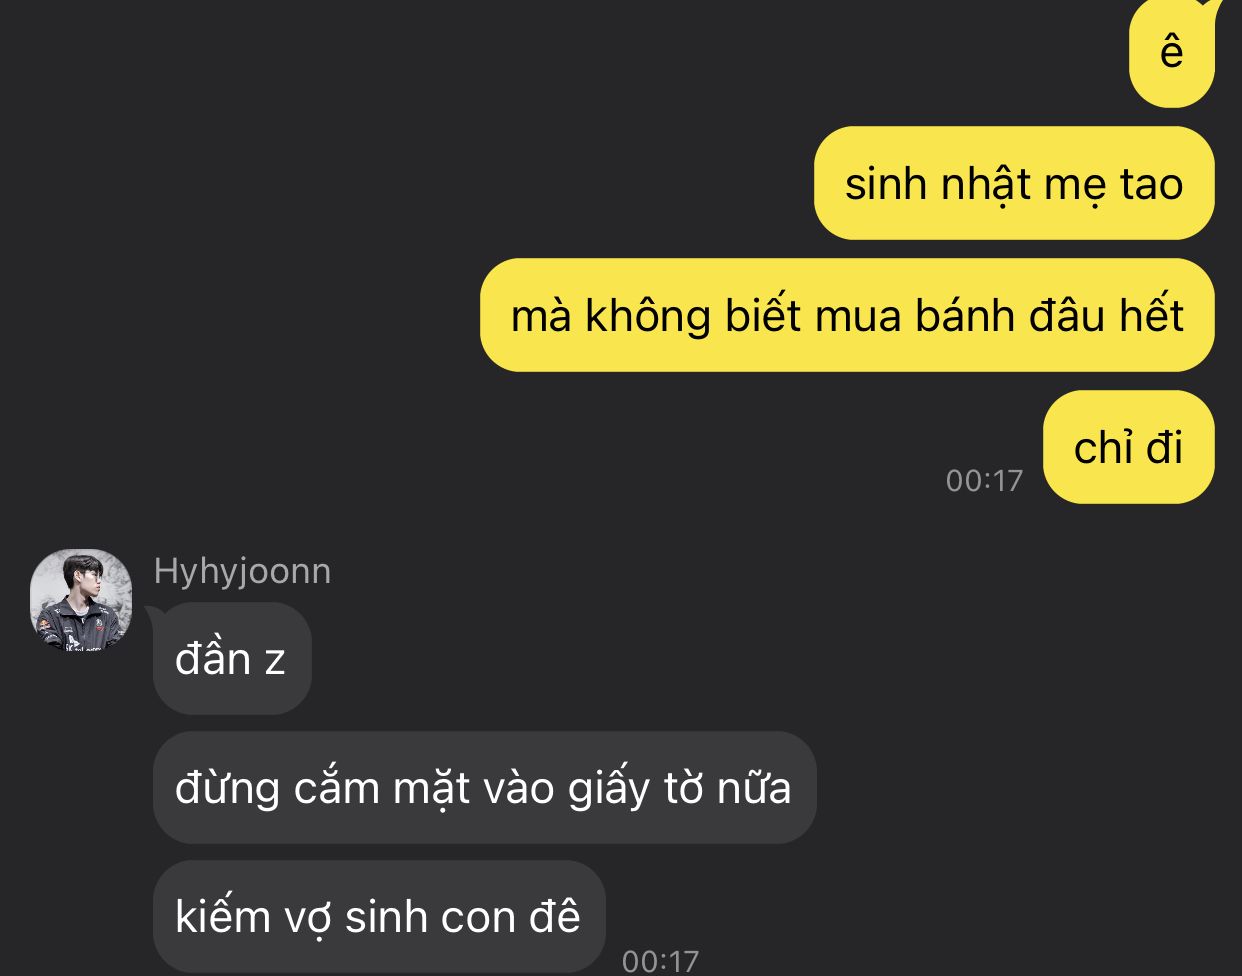Select the "chỉ đi" sent message
Image resolution: width=1242 pixels, height=976 pixels.
[x=1128, y=447]
